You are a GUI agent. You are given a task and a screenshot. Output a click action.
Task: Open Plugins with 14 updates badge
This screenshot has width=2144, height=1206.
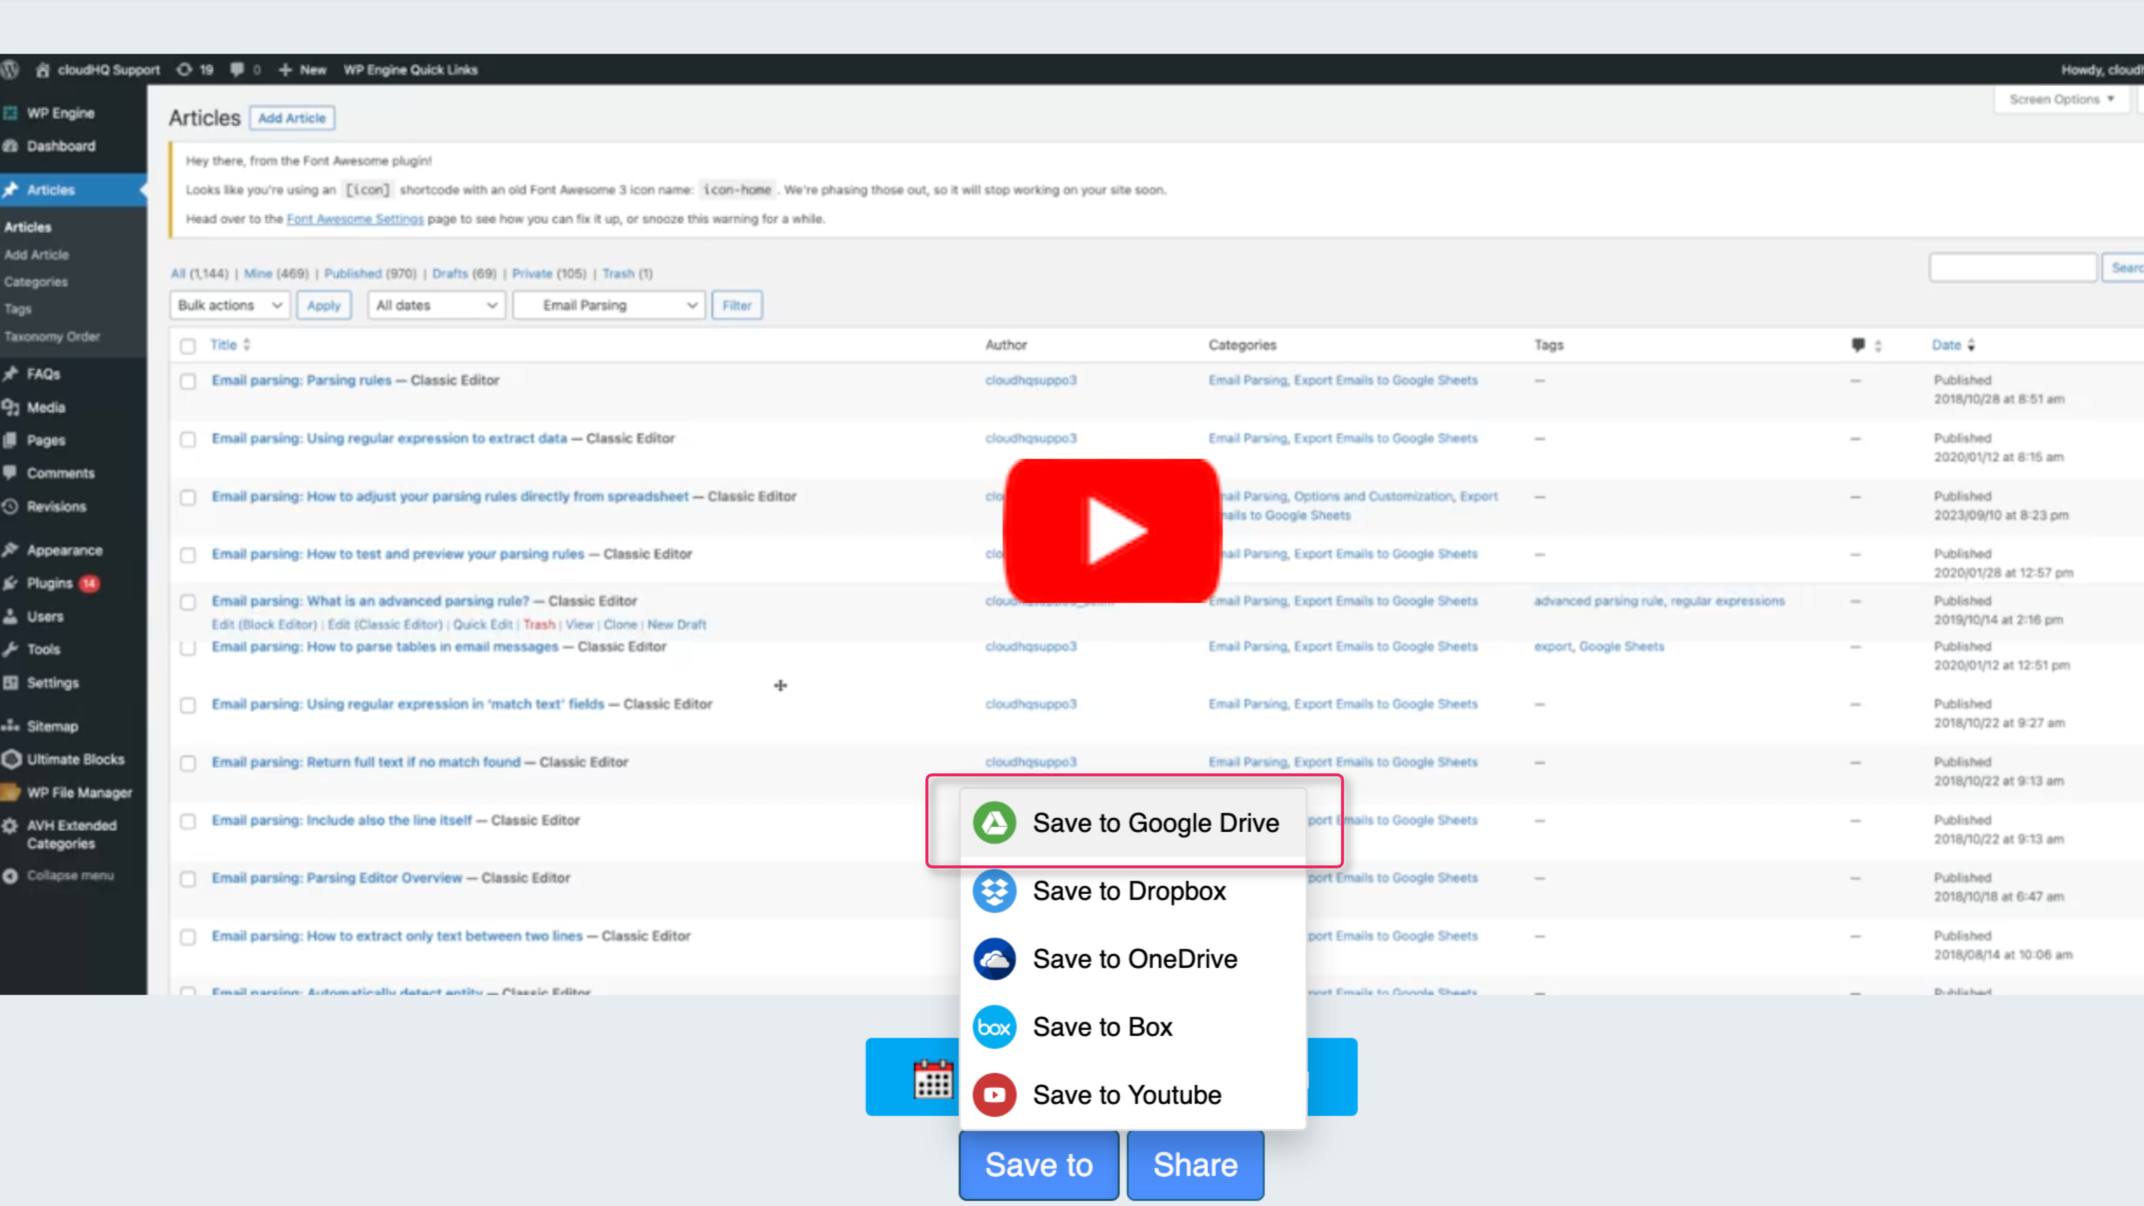[x=62, y=583]
